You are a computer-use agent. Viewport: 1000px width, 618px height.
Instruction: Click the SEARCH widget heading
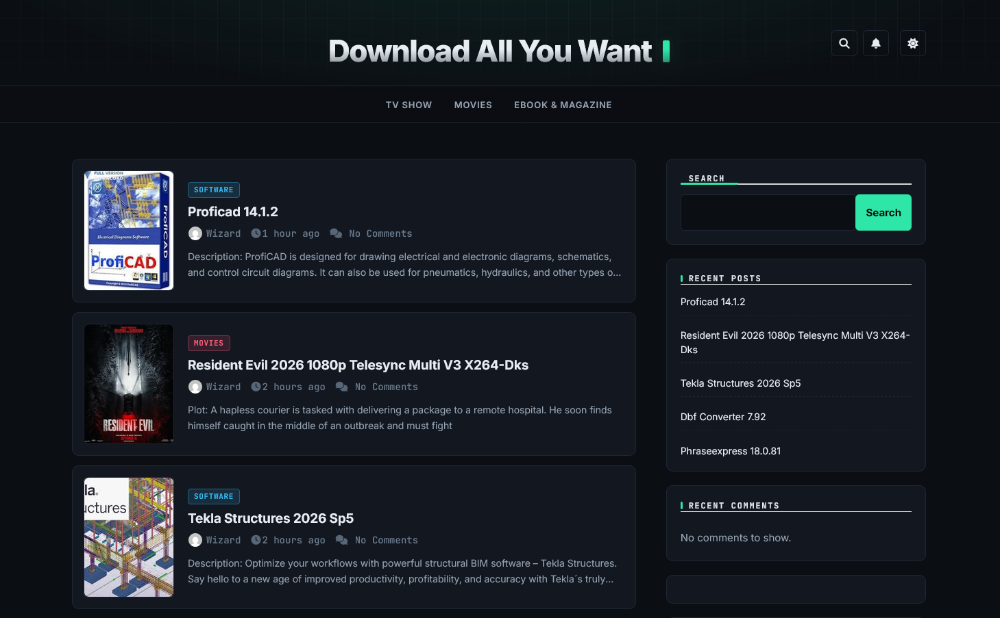click(x=706, y=179)
